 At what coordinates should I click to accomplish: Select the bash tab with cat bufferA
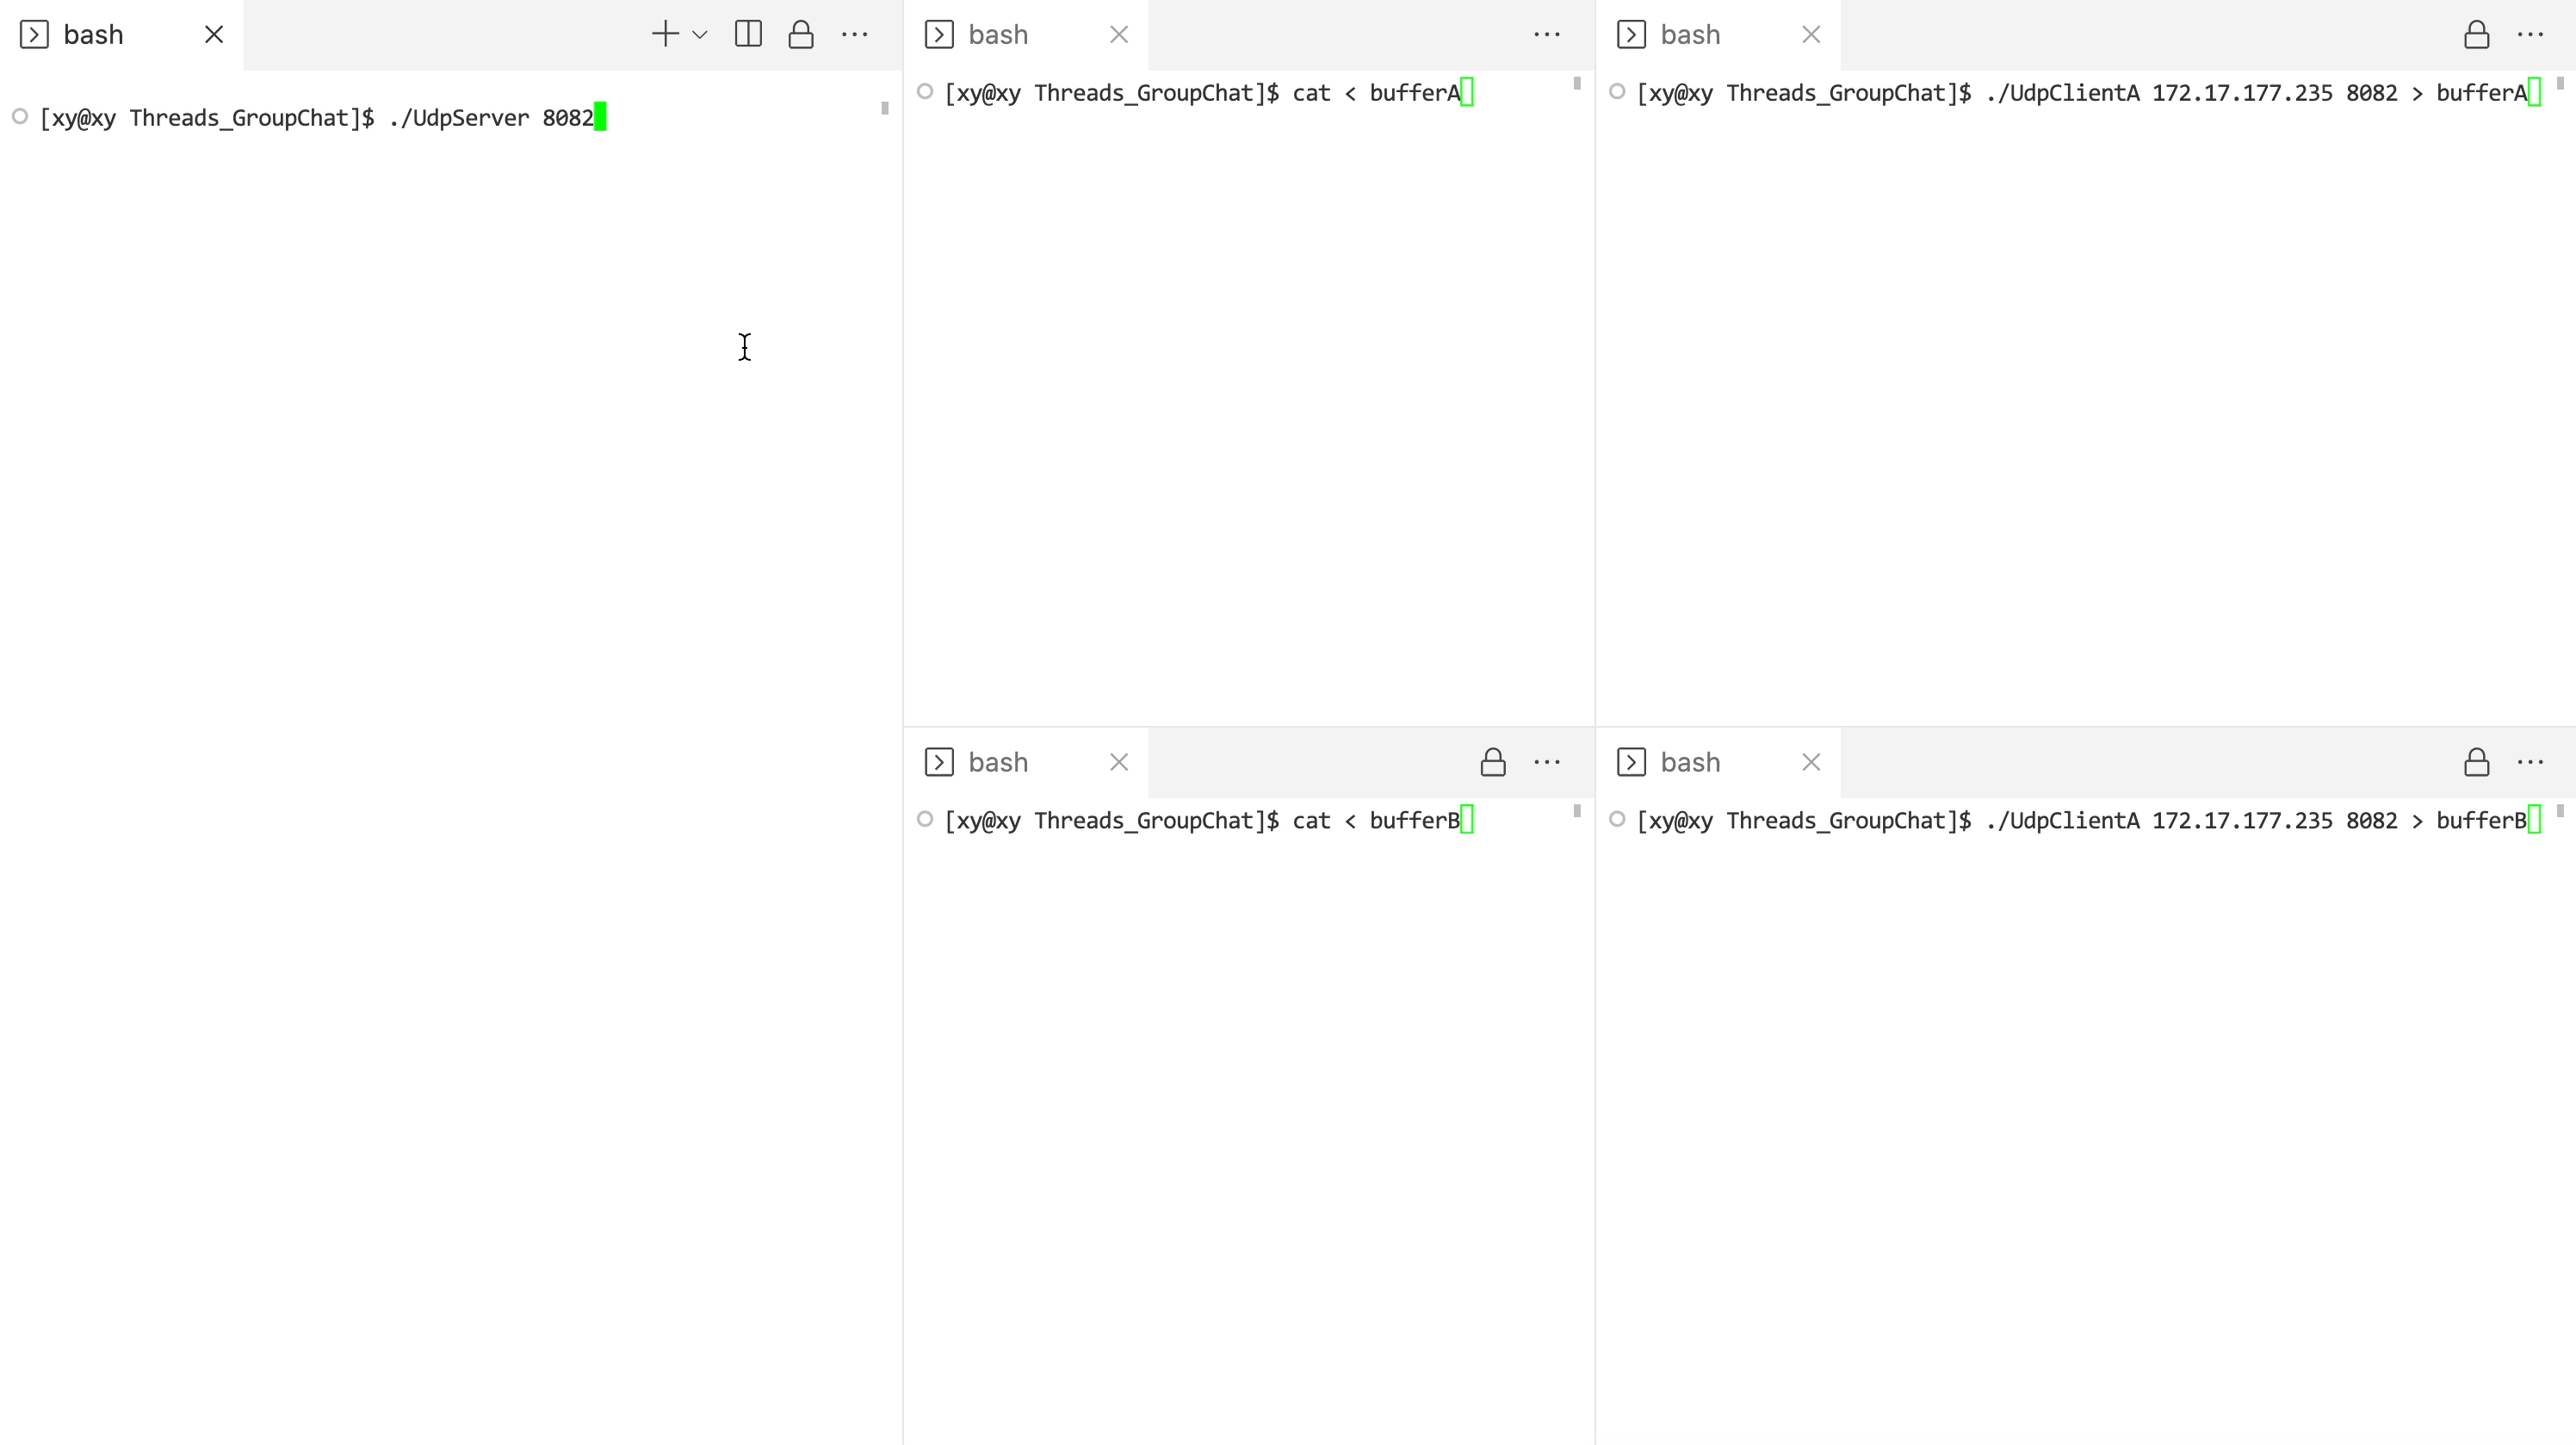(997, 35)
